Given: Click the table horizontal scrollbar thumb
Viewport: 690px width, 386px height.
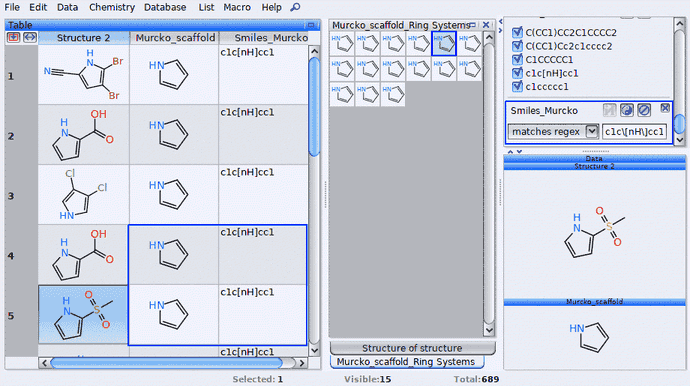Looking at the screenshot, I should click(x=166, y=363).
